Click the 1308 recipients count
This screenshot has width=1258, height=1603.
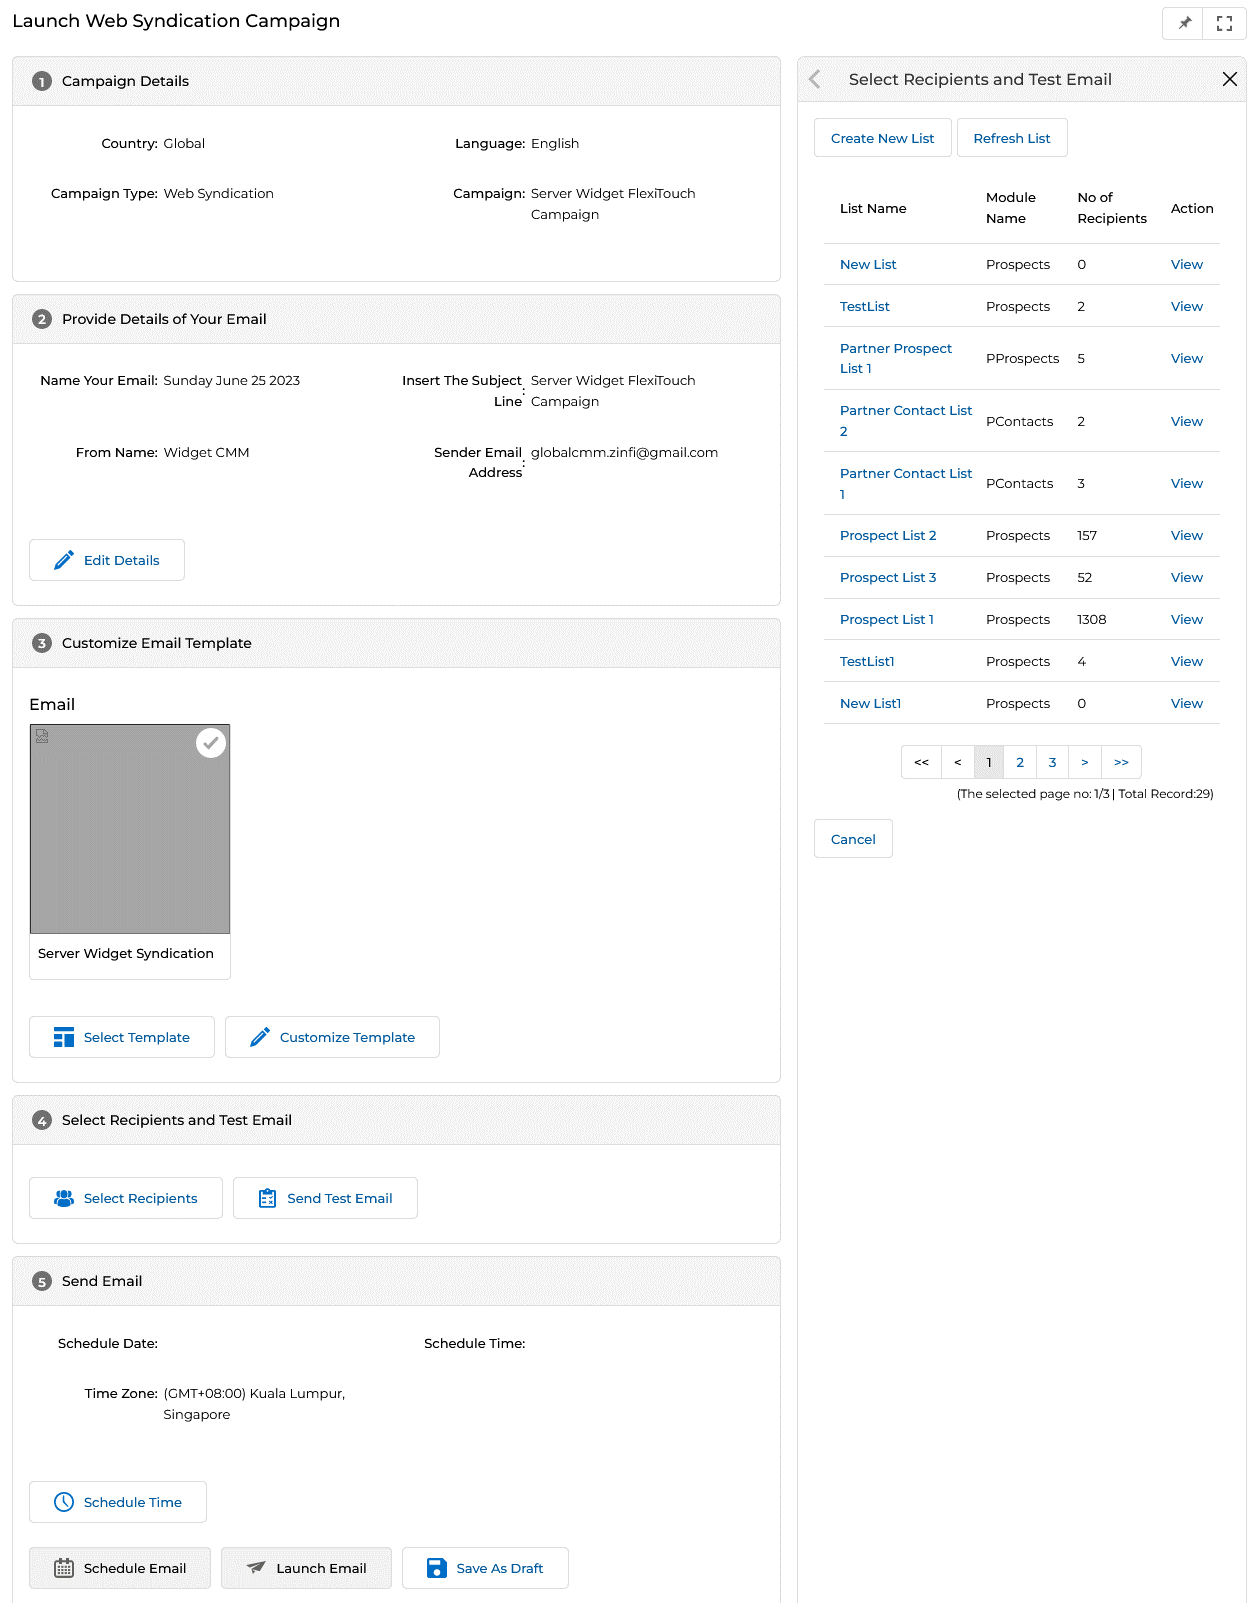[x=1091, y=619]
